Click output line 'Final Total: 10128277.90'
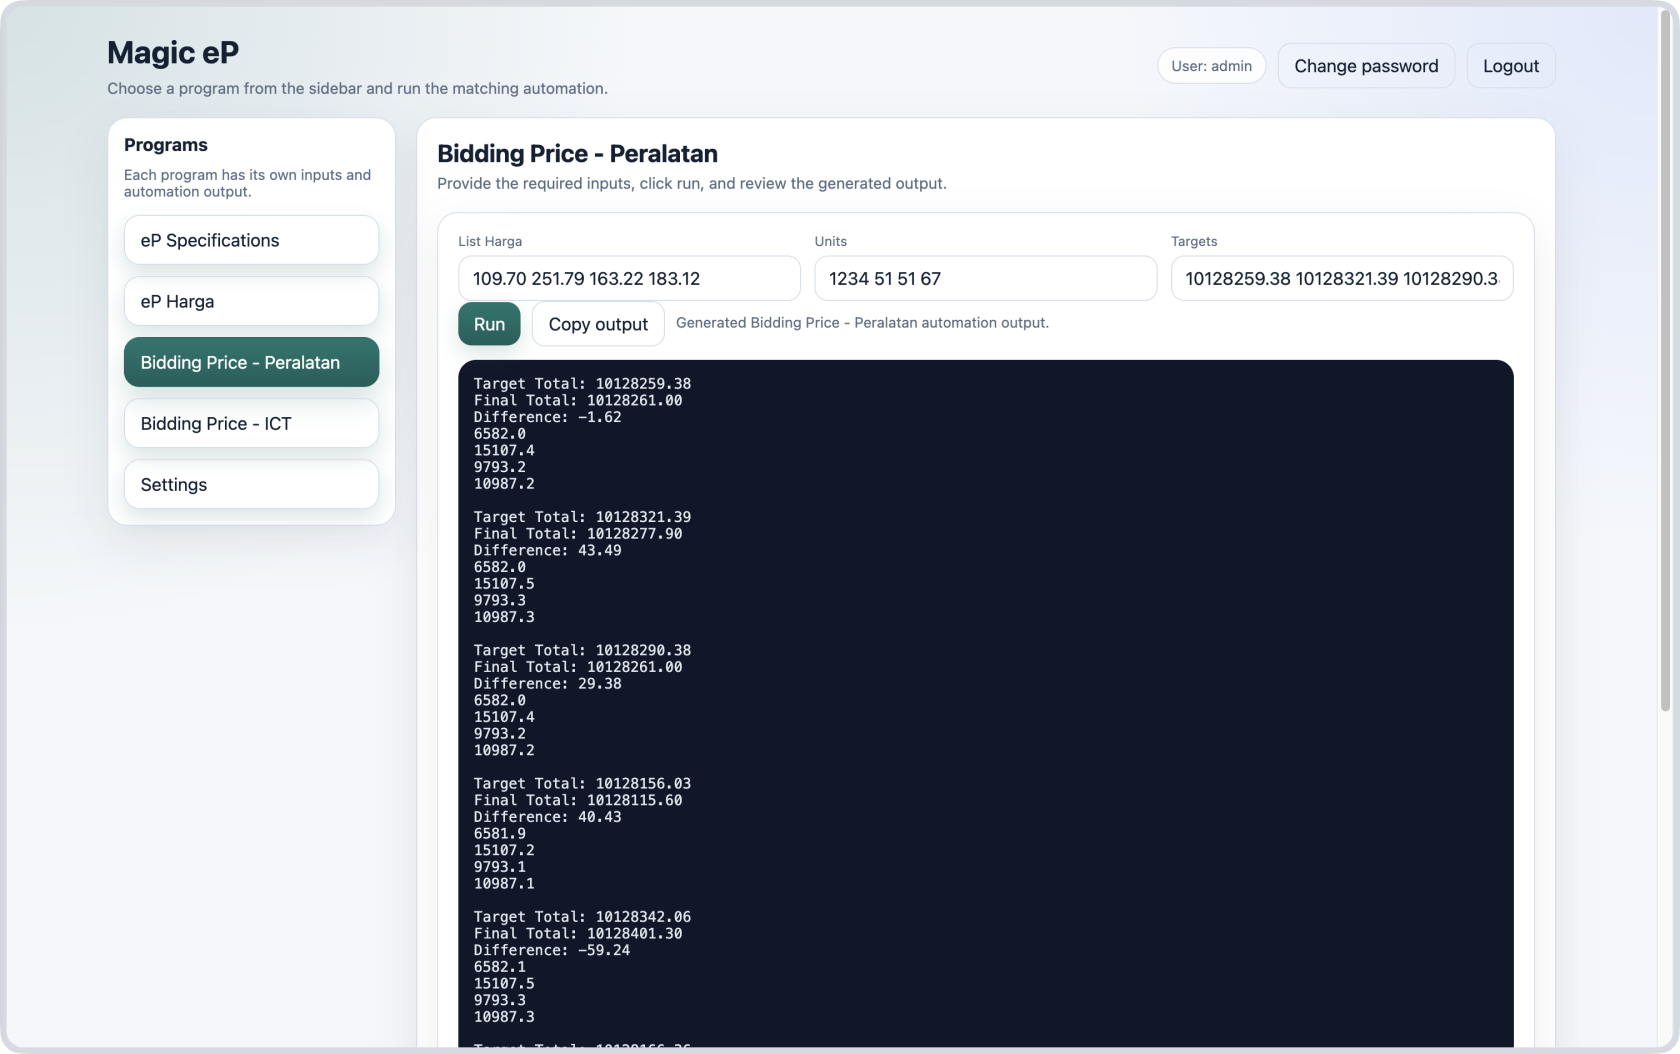Image resolution: width=1680 pixels, height=1054 pixels. click(578, 534)
